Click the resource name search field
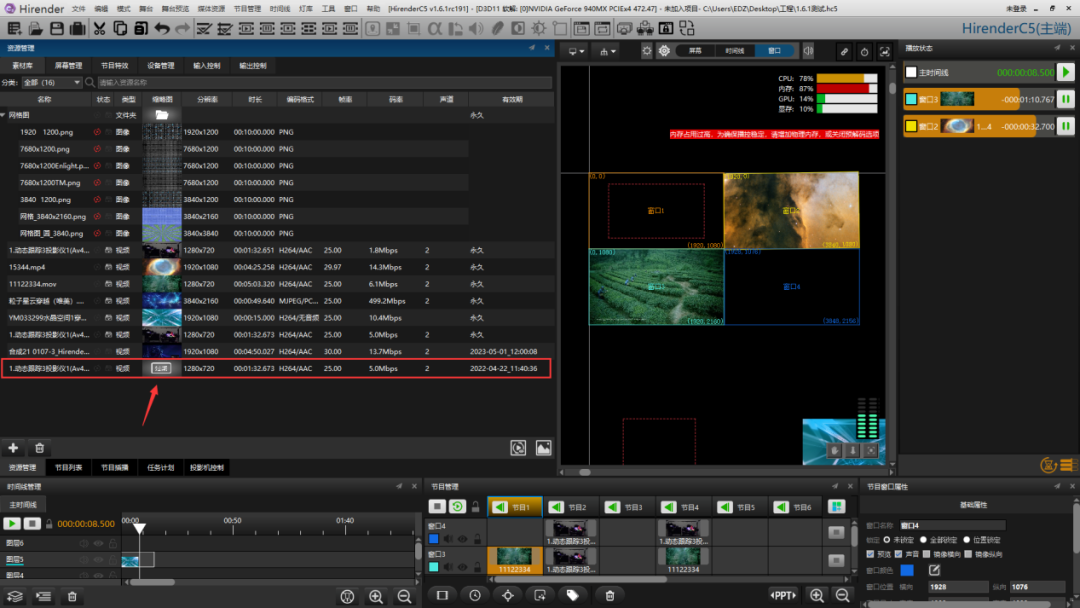 324,83
